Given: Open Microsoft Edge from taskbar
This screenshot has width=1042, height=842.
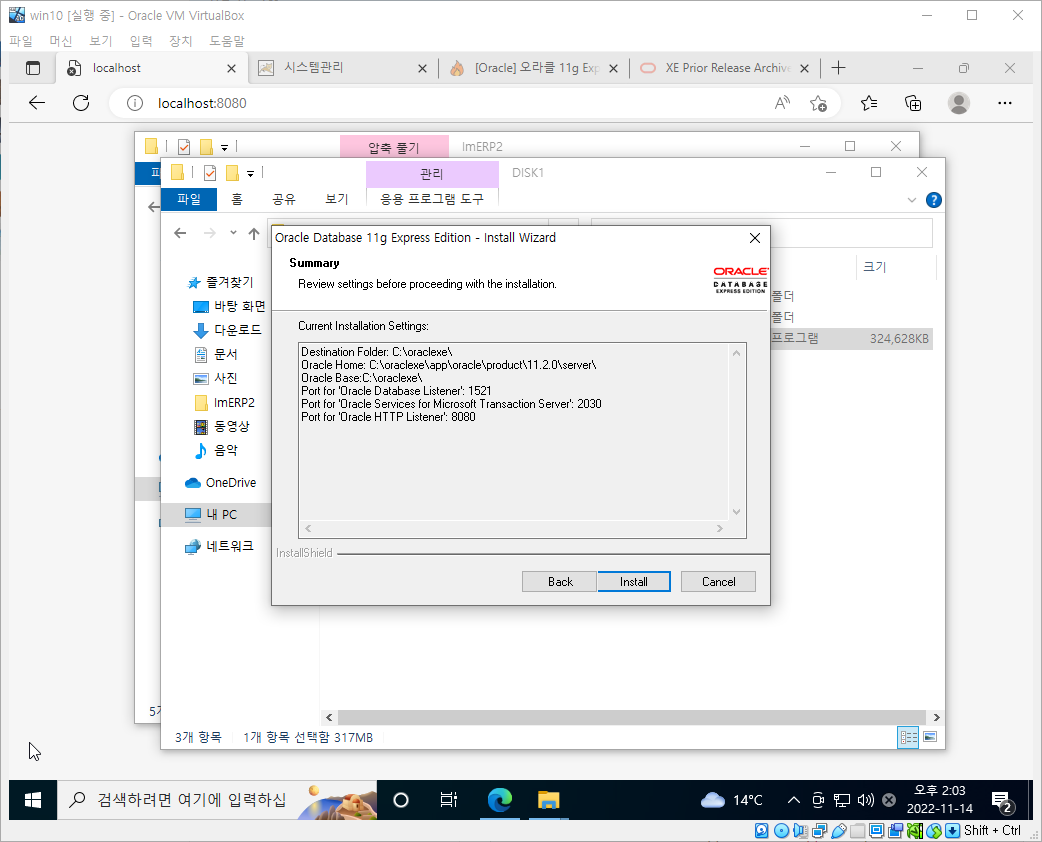Looking at the screenshot, I should [x=500, y=800].
